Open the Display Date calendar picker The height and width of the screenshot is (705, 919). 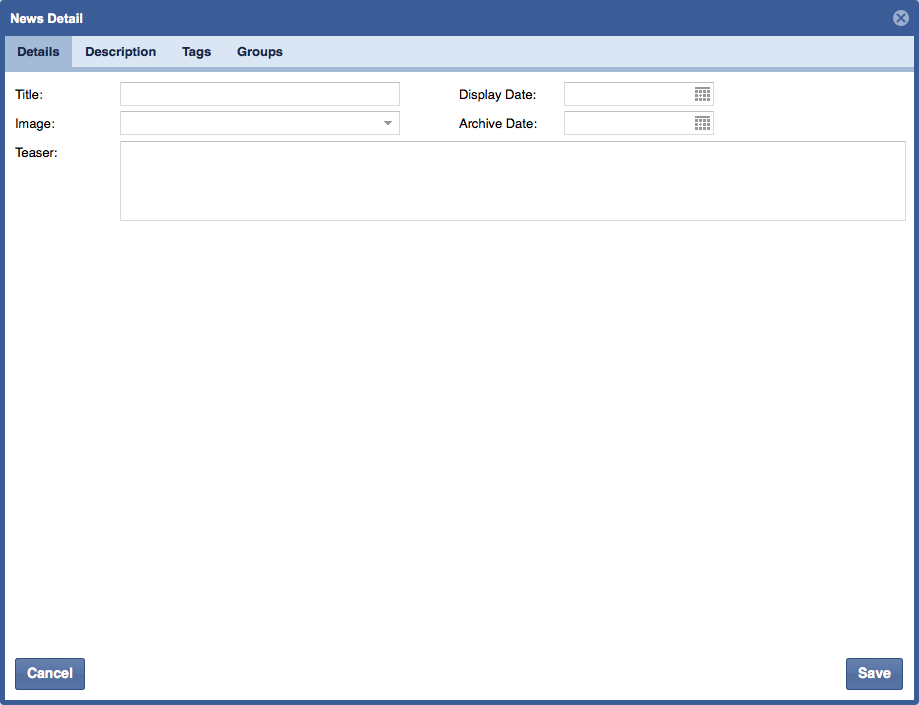(702, 94)
